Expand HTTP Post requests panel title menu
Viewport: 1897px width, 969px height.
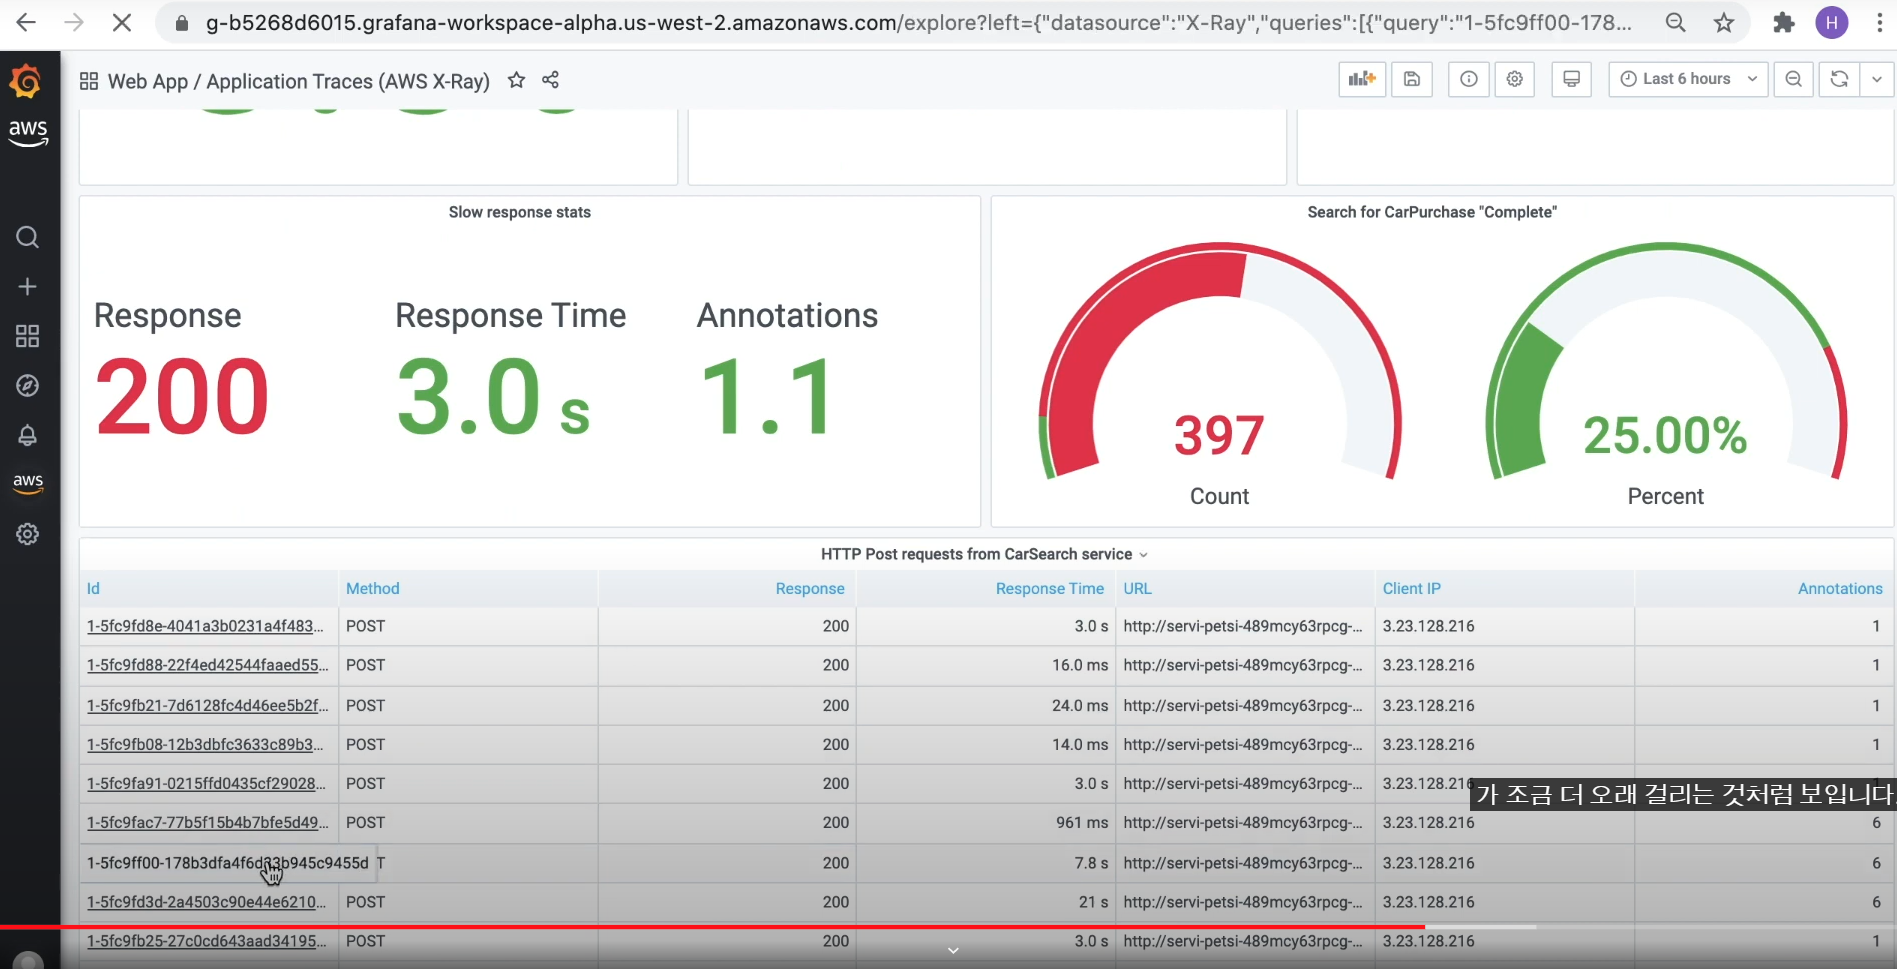coord(985,554)
